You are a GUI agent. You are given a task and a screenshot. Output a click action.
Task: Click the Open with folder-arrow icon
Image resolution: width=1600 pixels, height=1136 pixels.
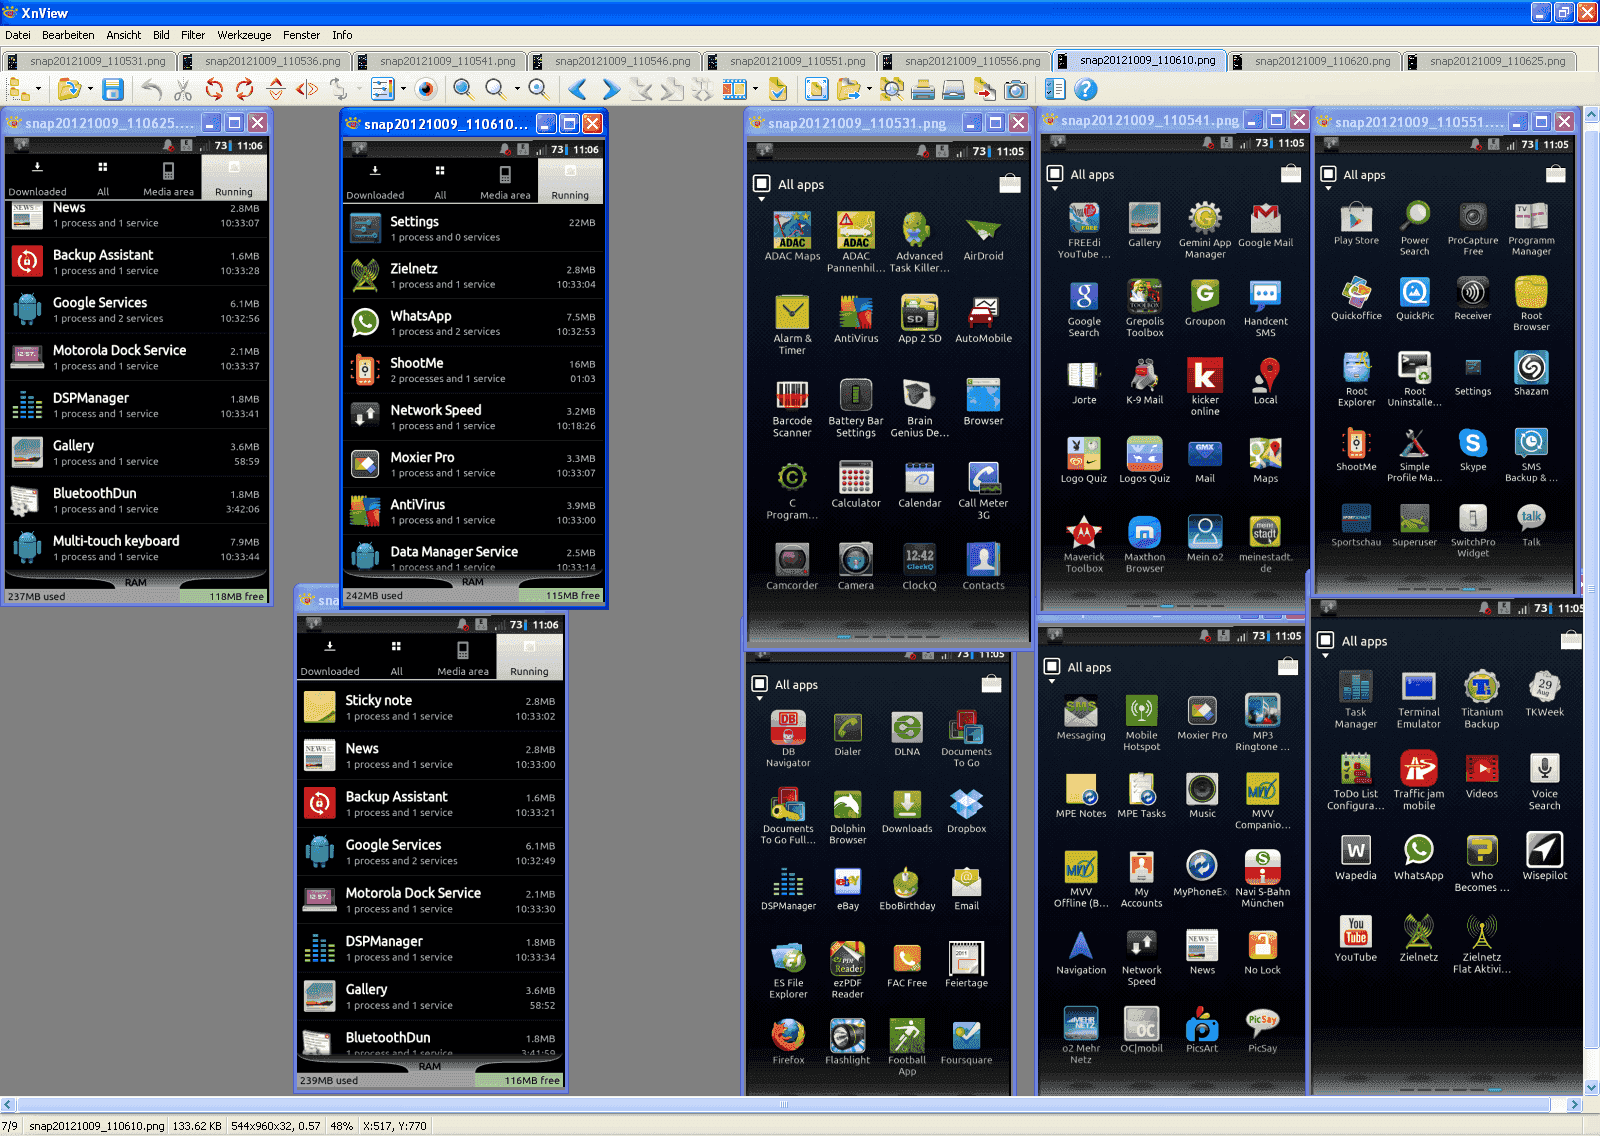848,90
